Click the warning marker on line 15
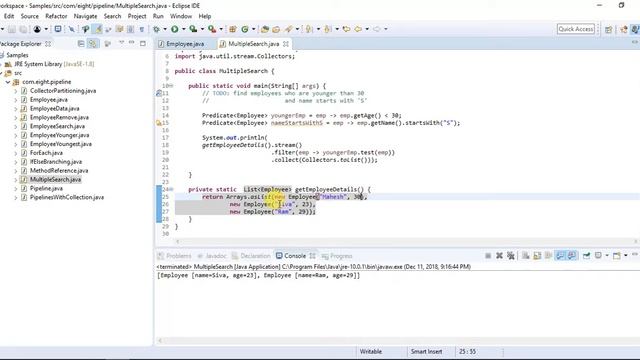 point(159,123)
